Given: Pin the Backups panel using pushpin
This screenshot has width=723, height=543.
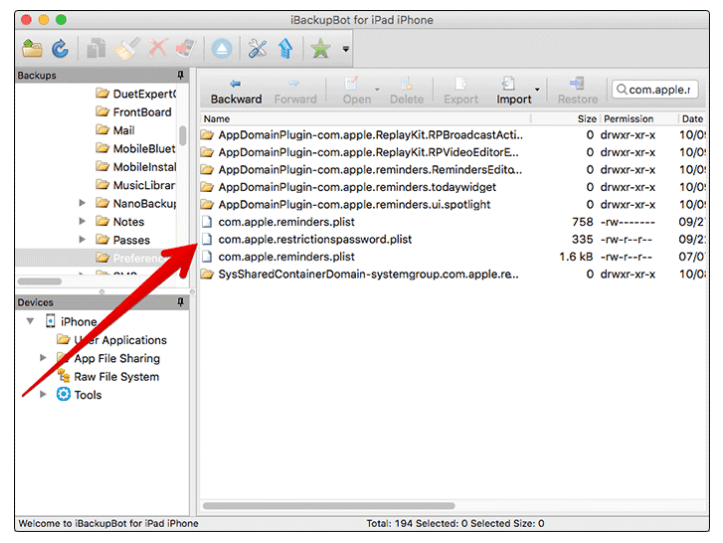Looking at the screenshot, I should click(180, 76).
